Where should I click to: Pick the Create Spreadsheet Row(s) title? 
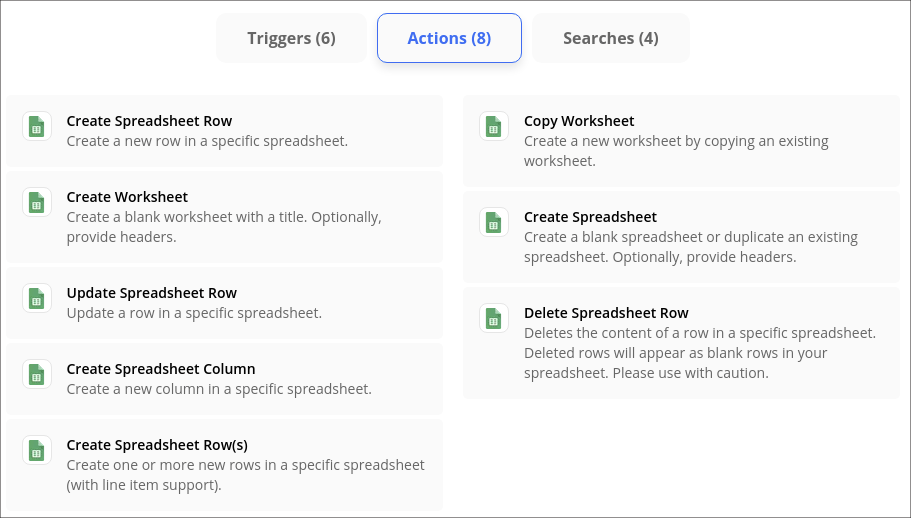[x=157, y=445]
